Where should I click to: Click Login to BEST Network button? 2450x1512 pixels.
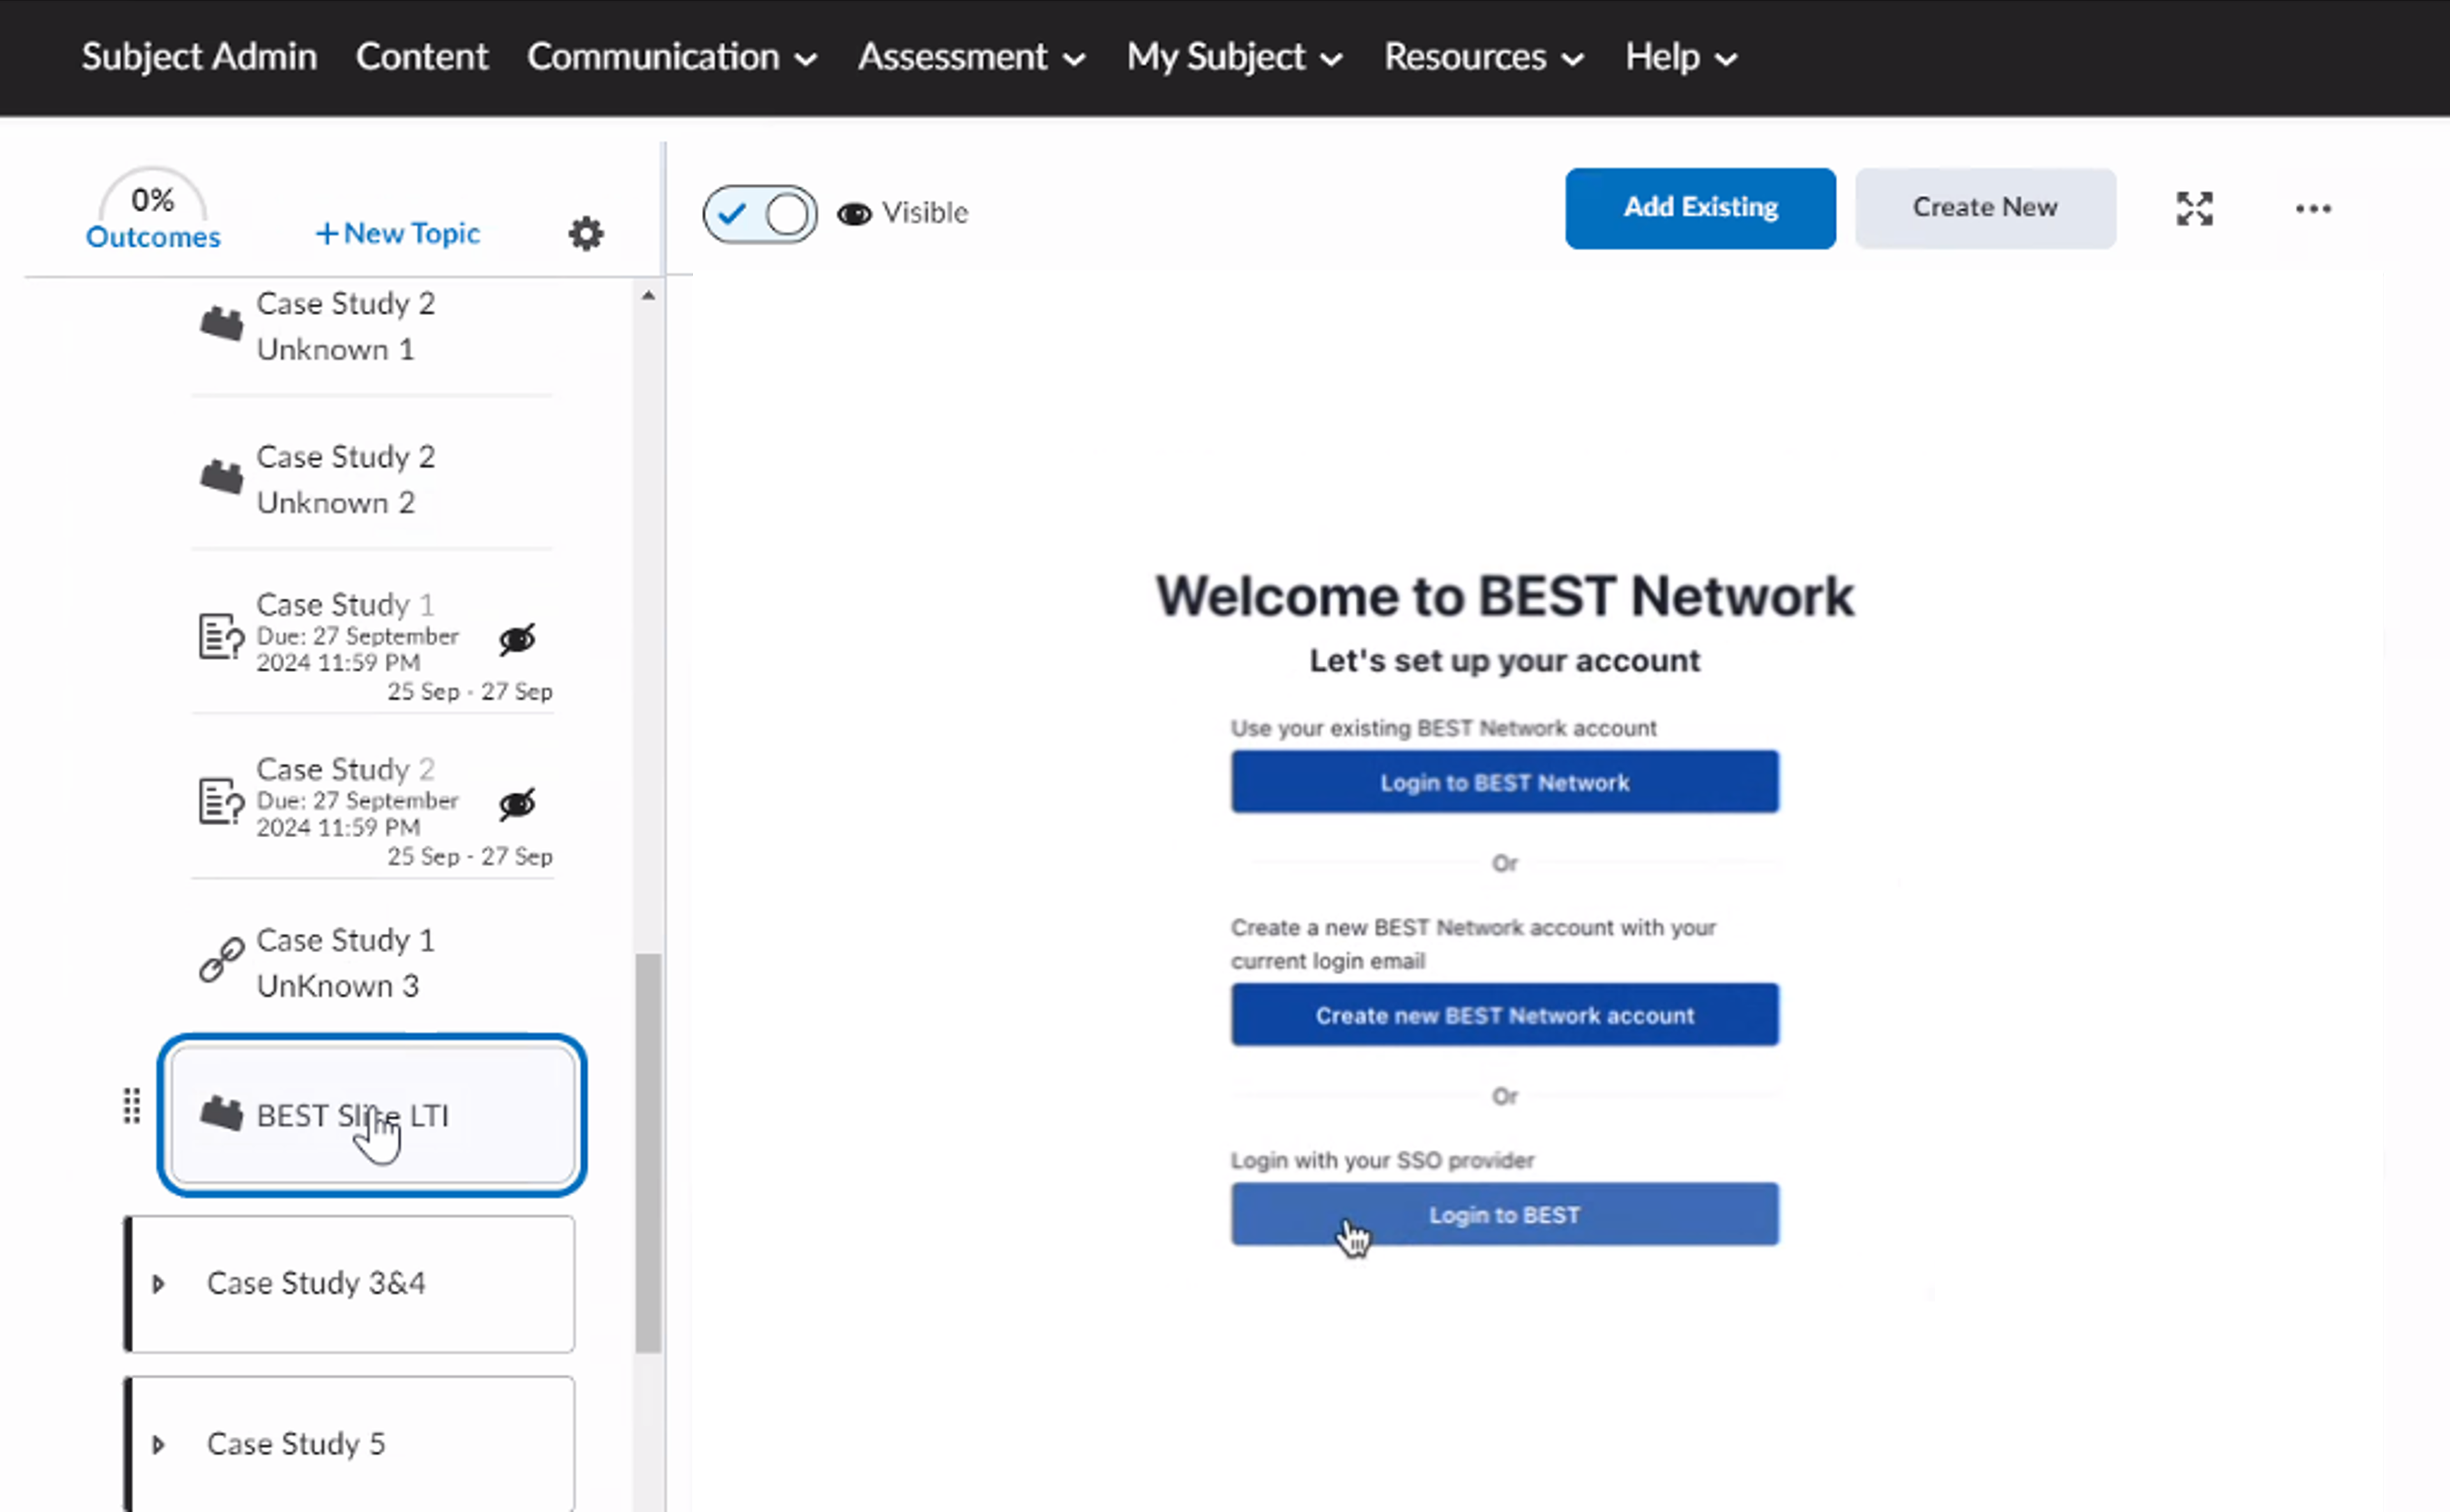pyautogui.click(x=1504, y=782)
